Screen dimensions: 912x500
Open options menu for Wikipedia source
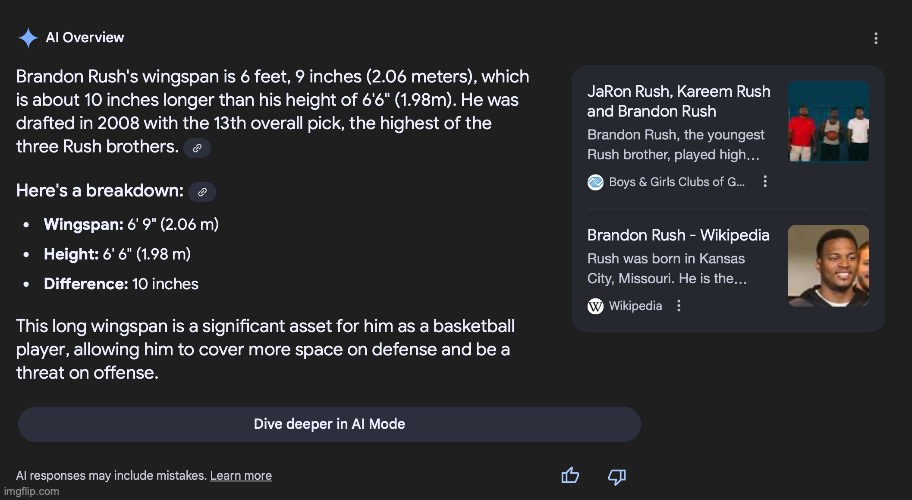[679, 306]
